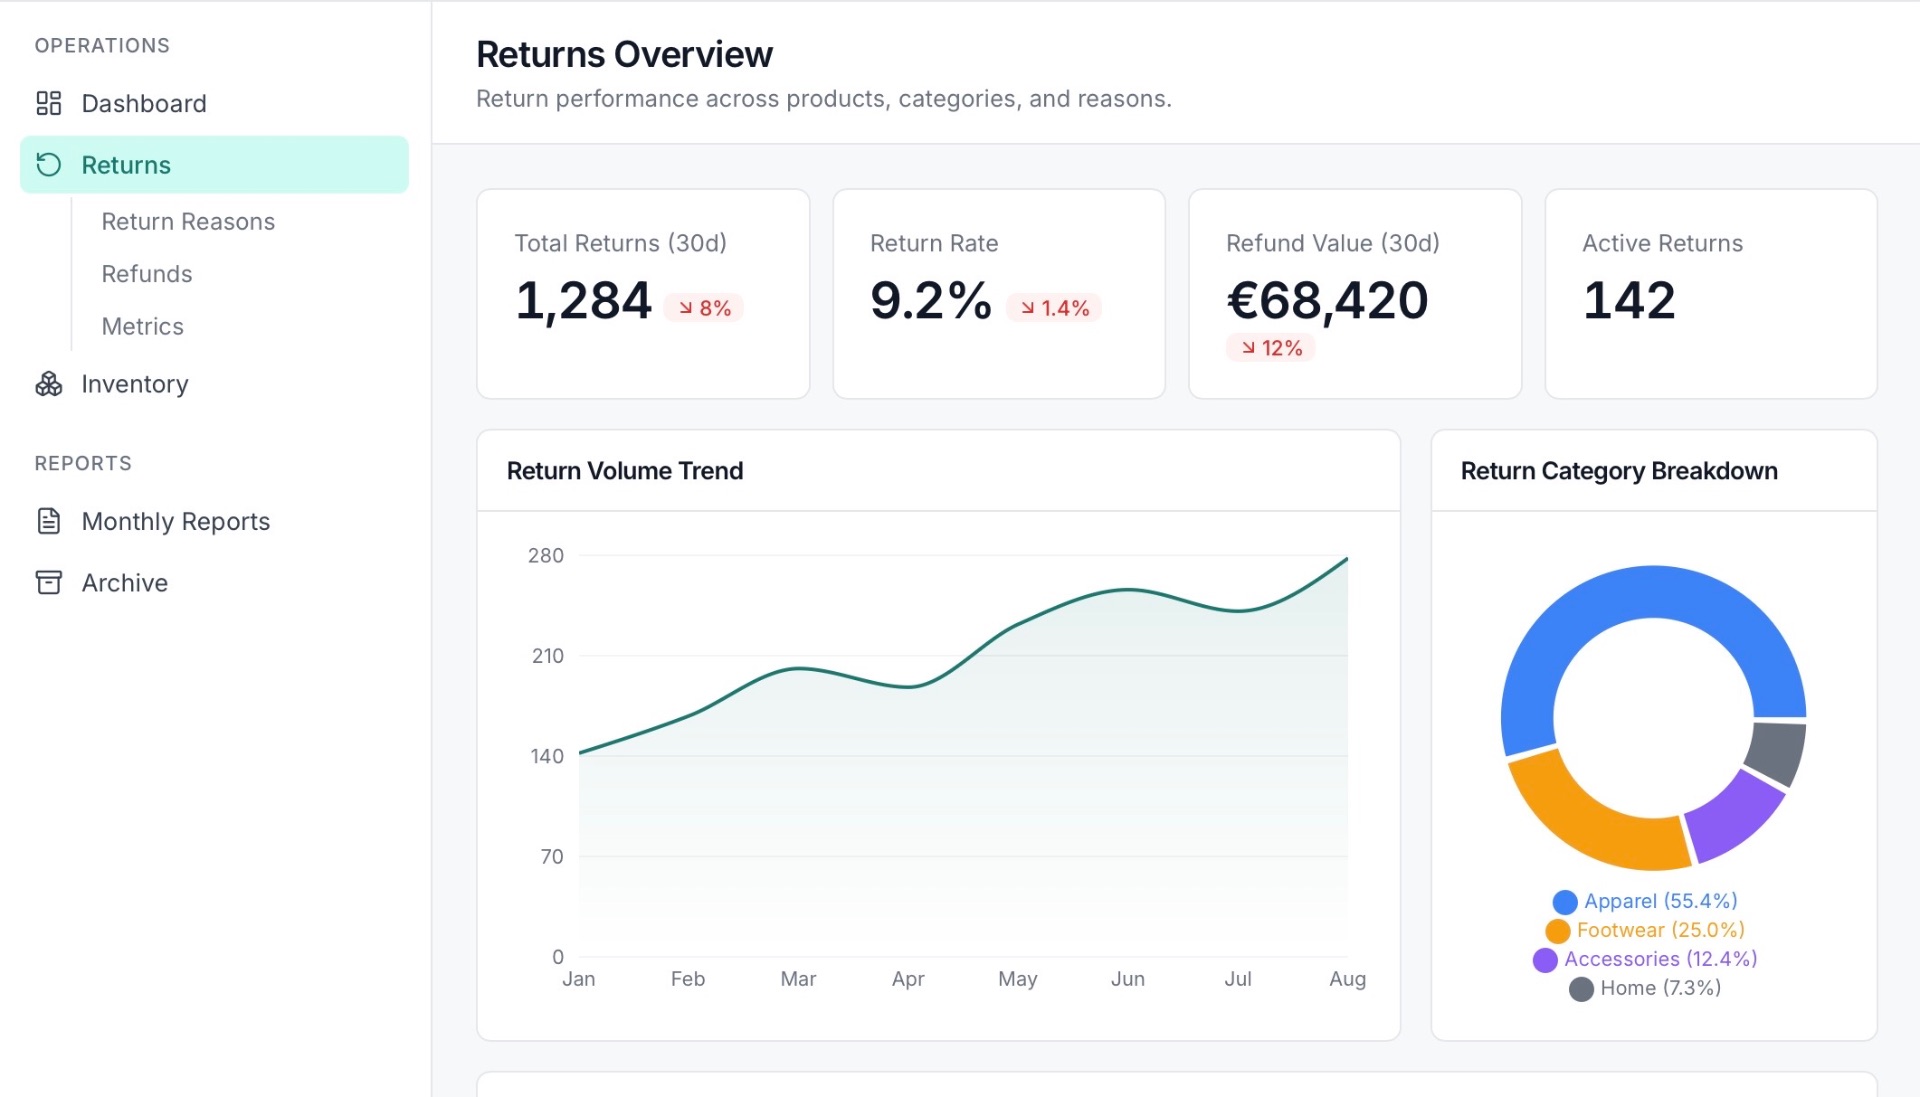Click the Return Volume Trend title
The width and height of the screenshot is (1920, 1097).
tap(625, 471)
